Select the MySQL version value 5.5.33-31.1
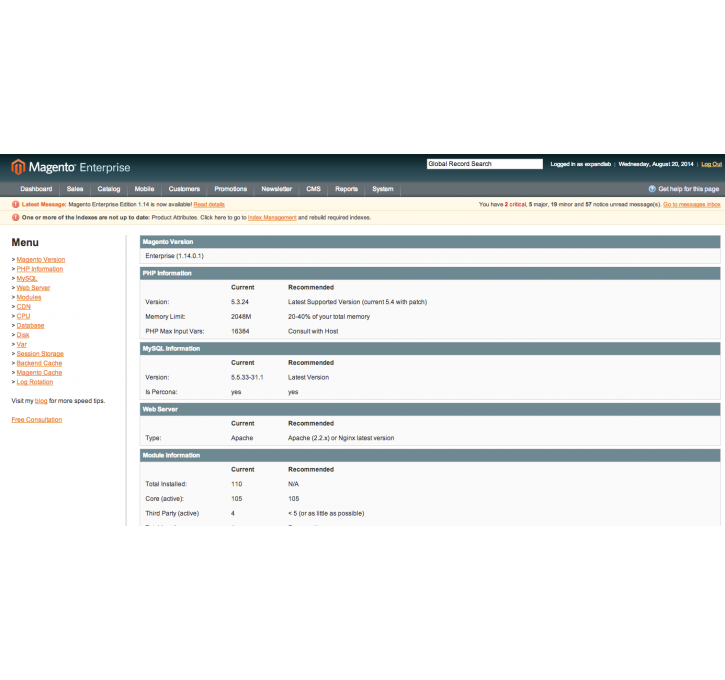725x680 pixels. [247, 377]
